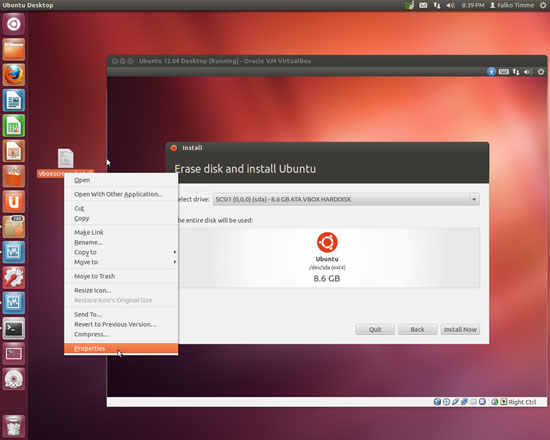The image size is (550, 440).
Task: Launch LibreOffice Calc from the dock
Action: 14,126
